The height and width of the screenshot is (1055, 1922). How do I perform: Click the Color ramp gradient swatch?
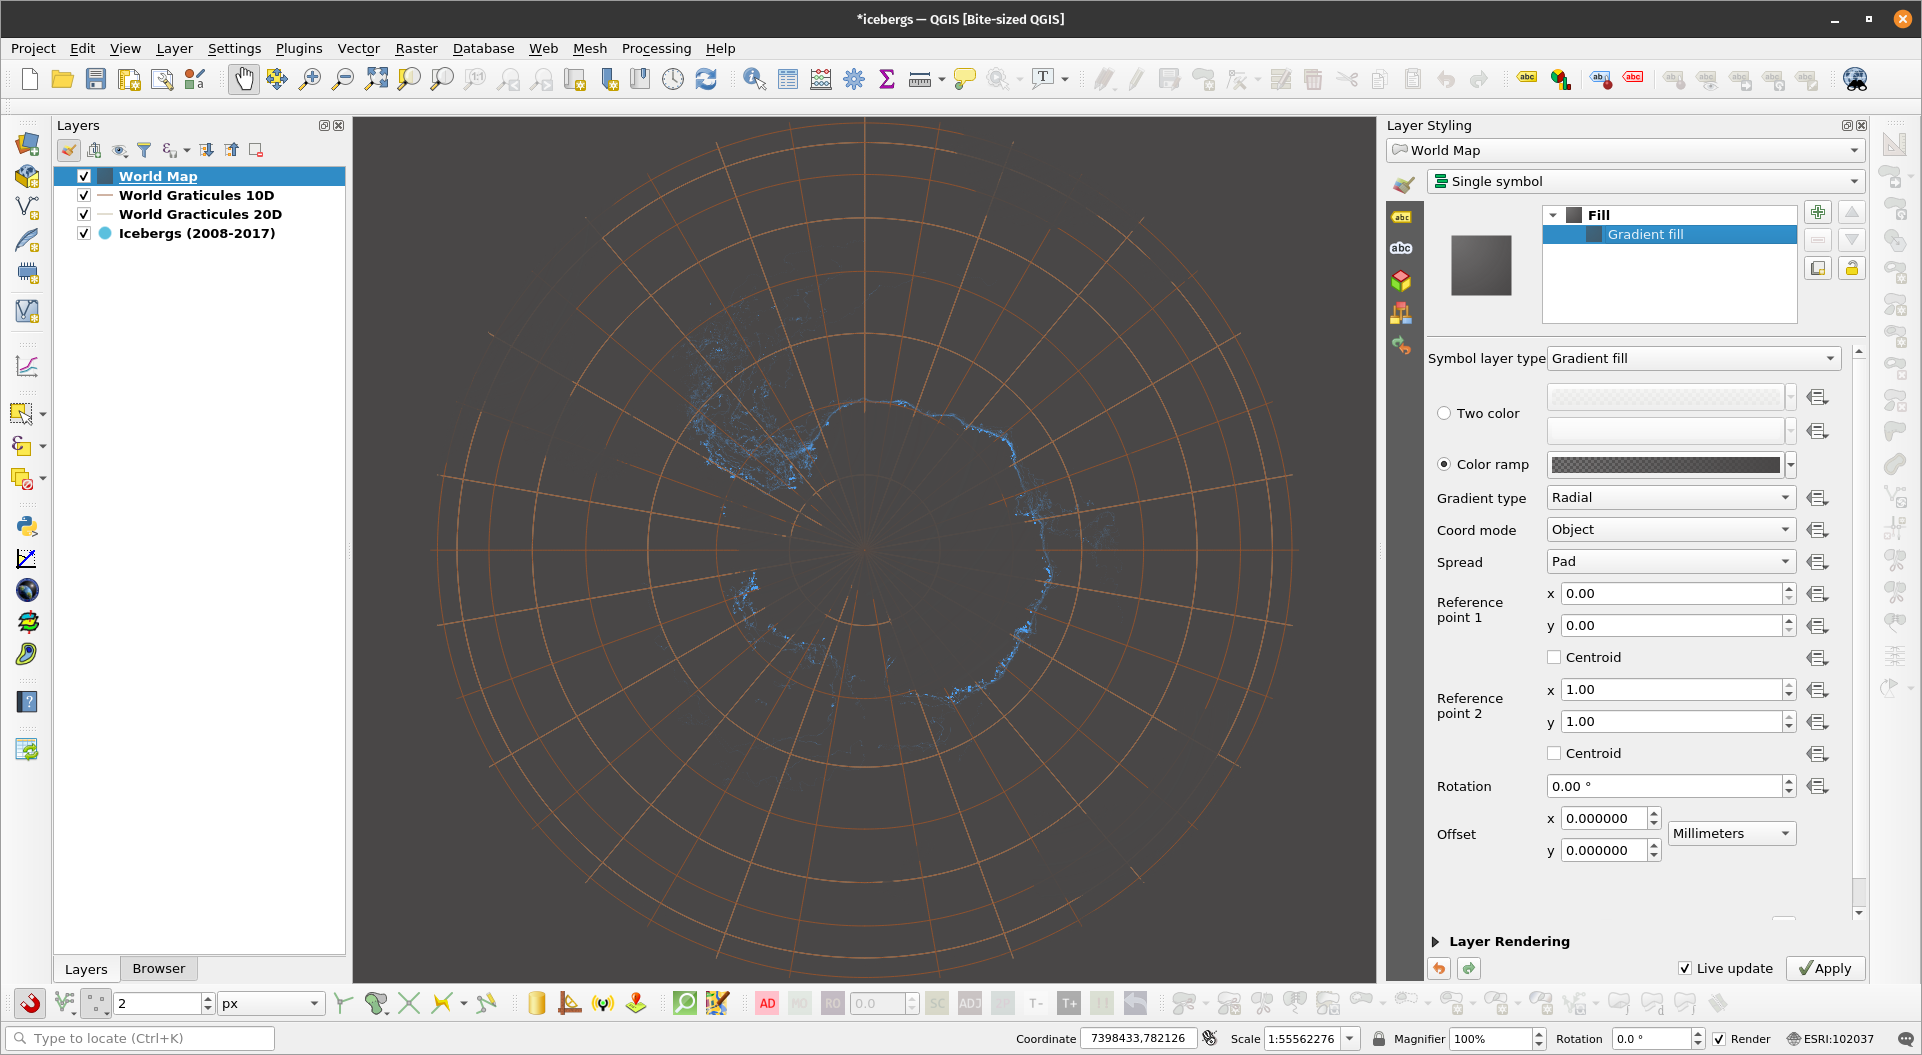click(1665, 465)
